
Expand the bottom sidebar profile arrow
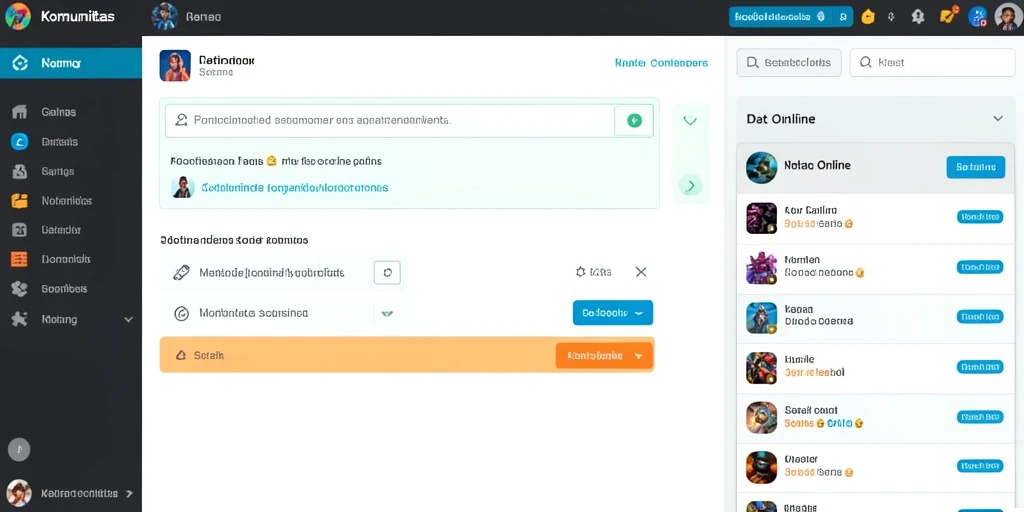[x=129, y=494]
